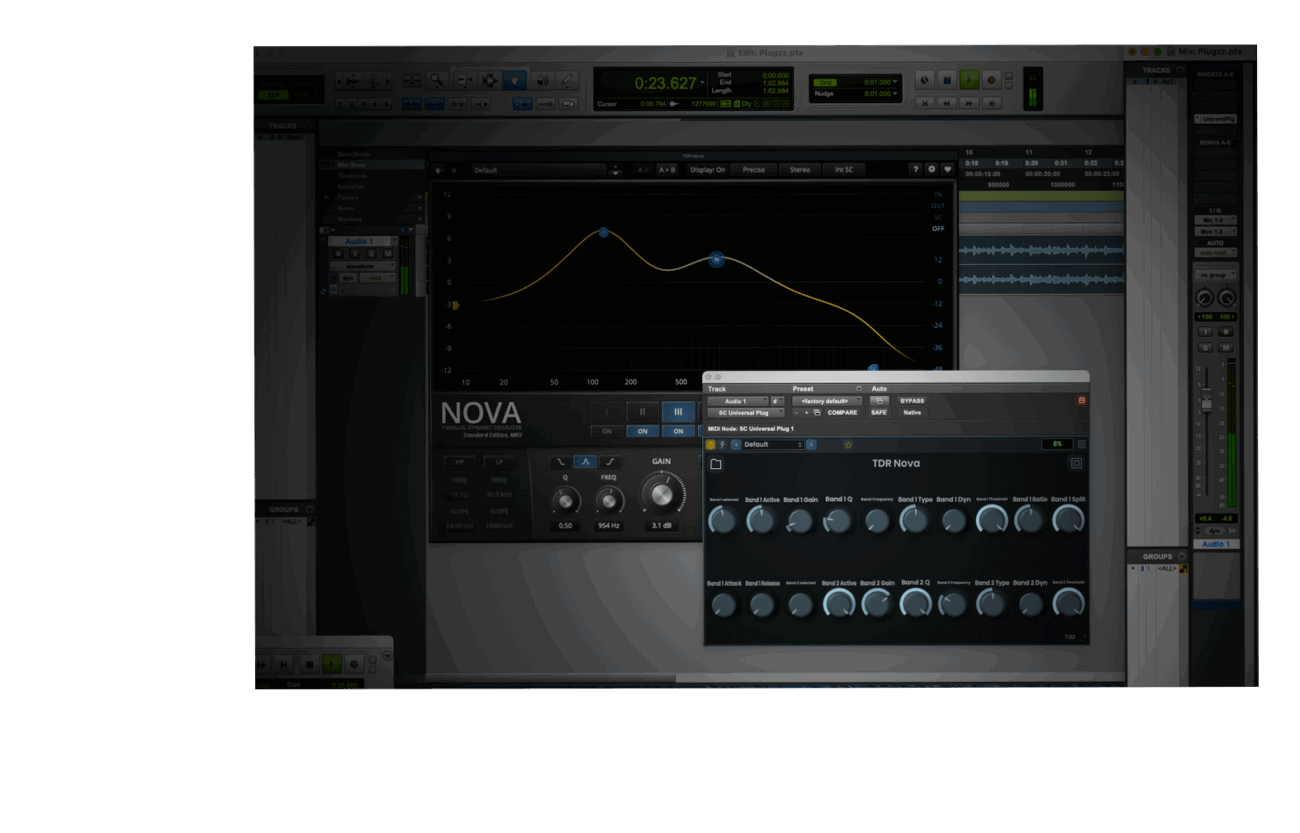Open folder icon in TDR Nova panel
The image size is (1300, 833).
point(716,464)
